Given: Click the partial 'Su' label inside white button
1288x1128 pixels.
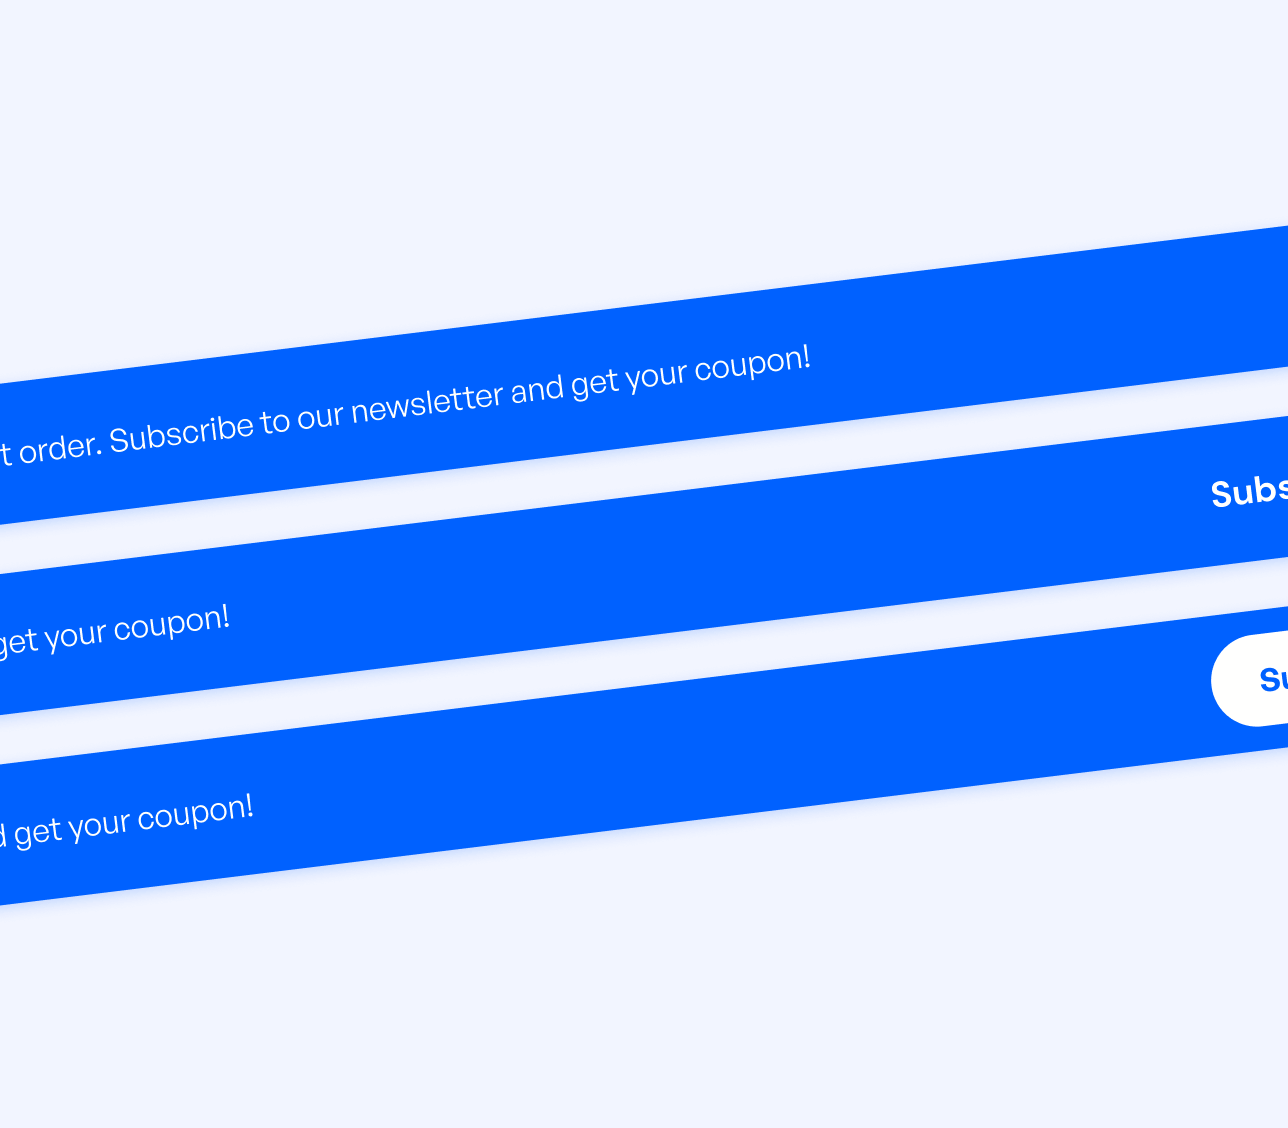Looking at the screenshot, I should coord(1271,680).
